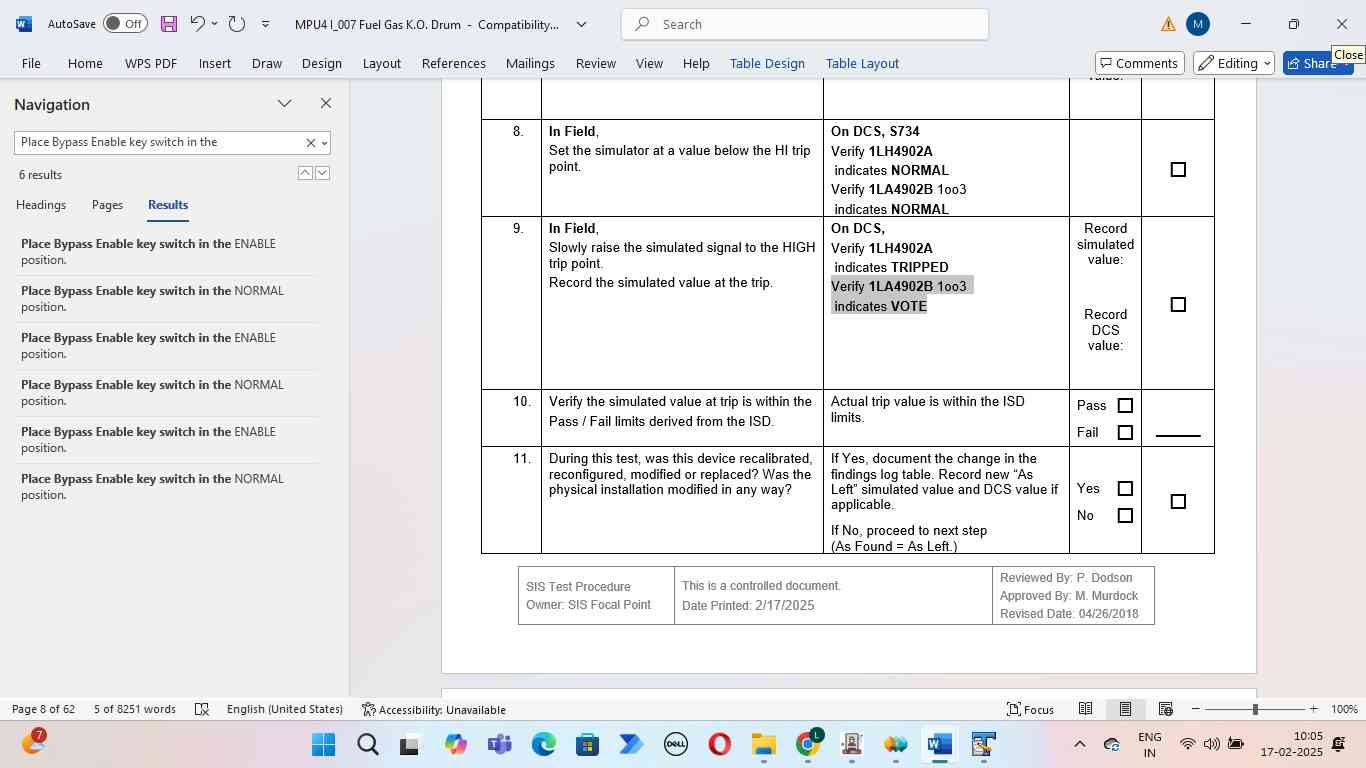Screen dimensions: 1366x768
Task: Switch to the Insert tab
Action: (215, 63)
